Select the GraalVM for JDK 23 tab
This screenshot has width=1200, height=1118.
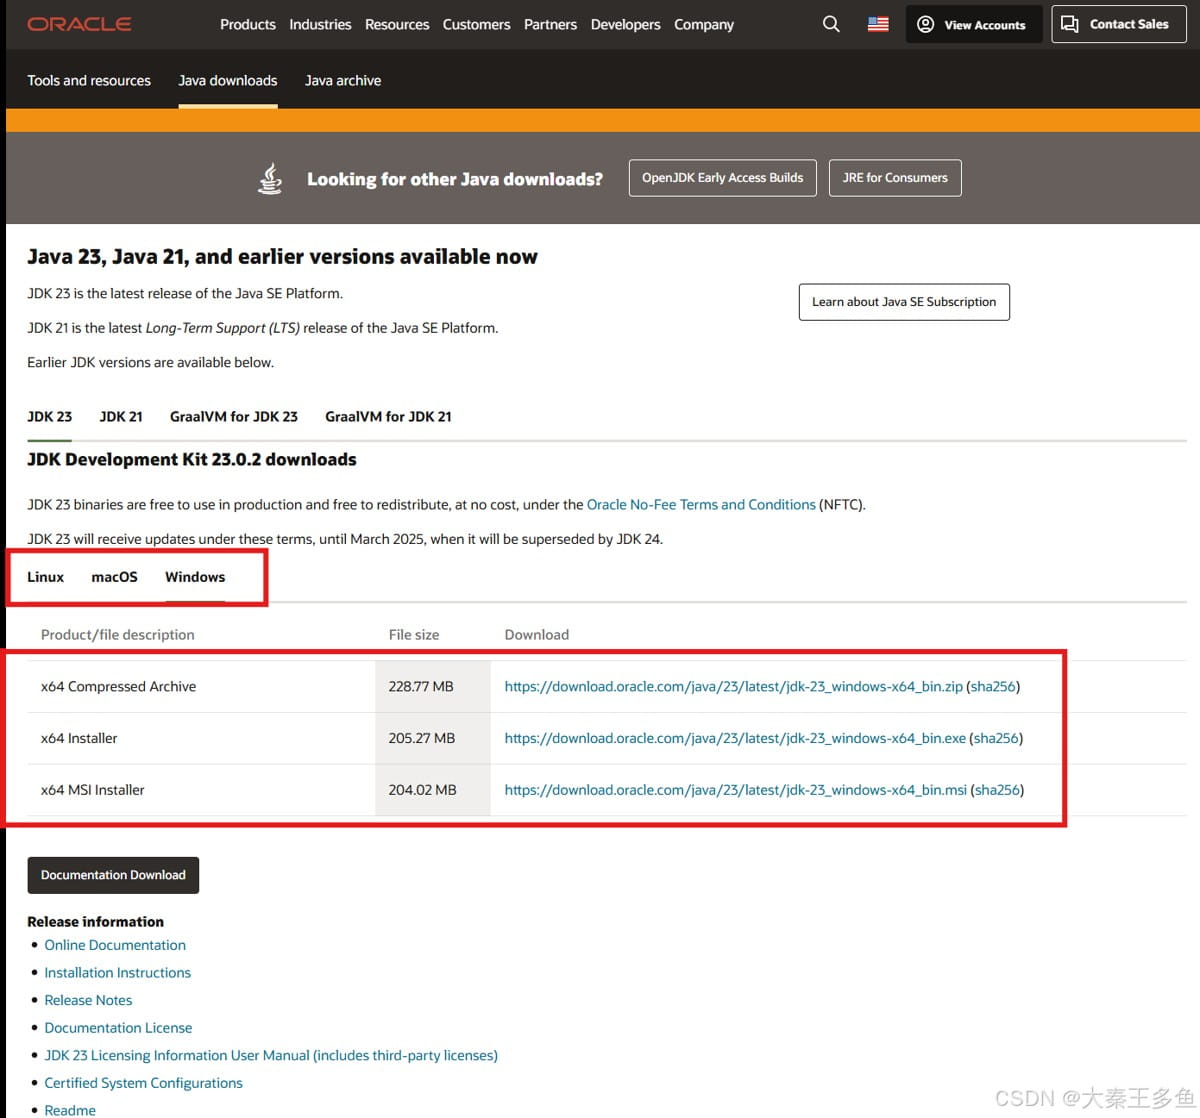click(233, 416)
